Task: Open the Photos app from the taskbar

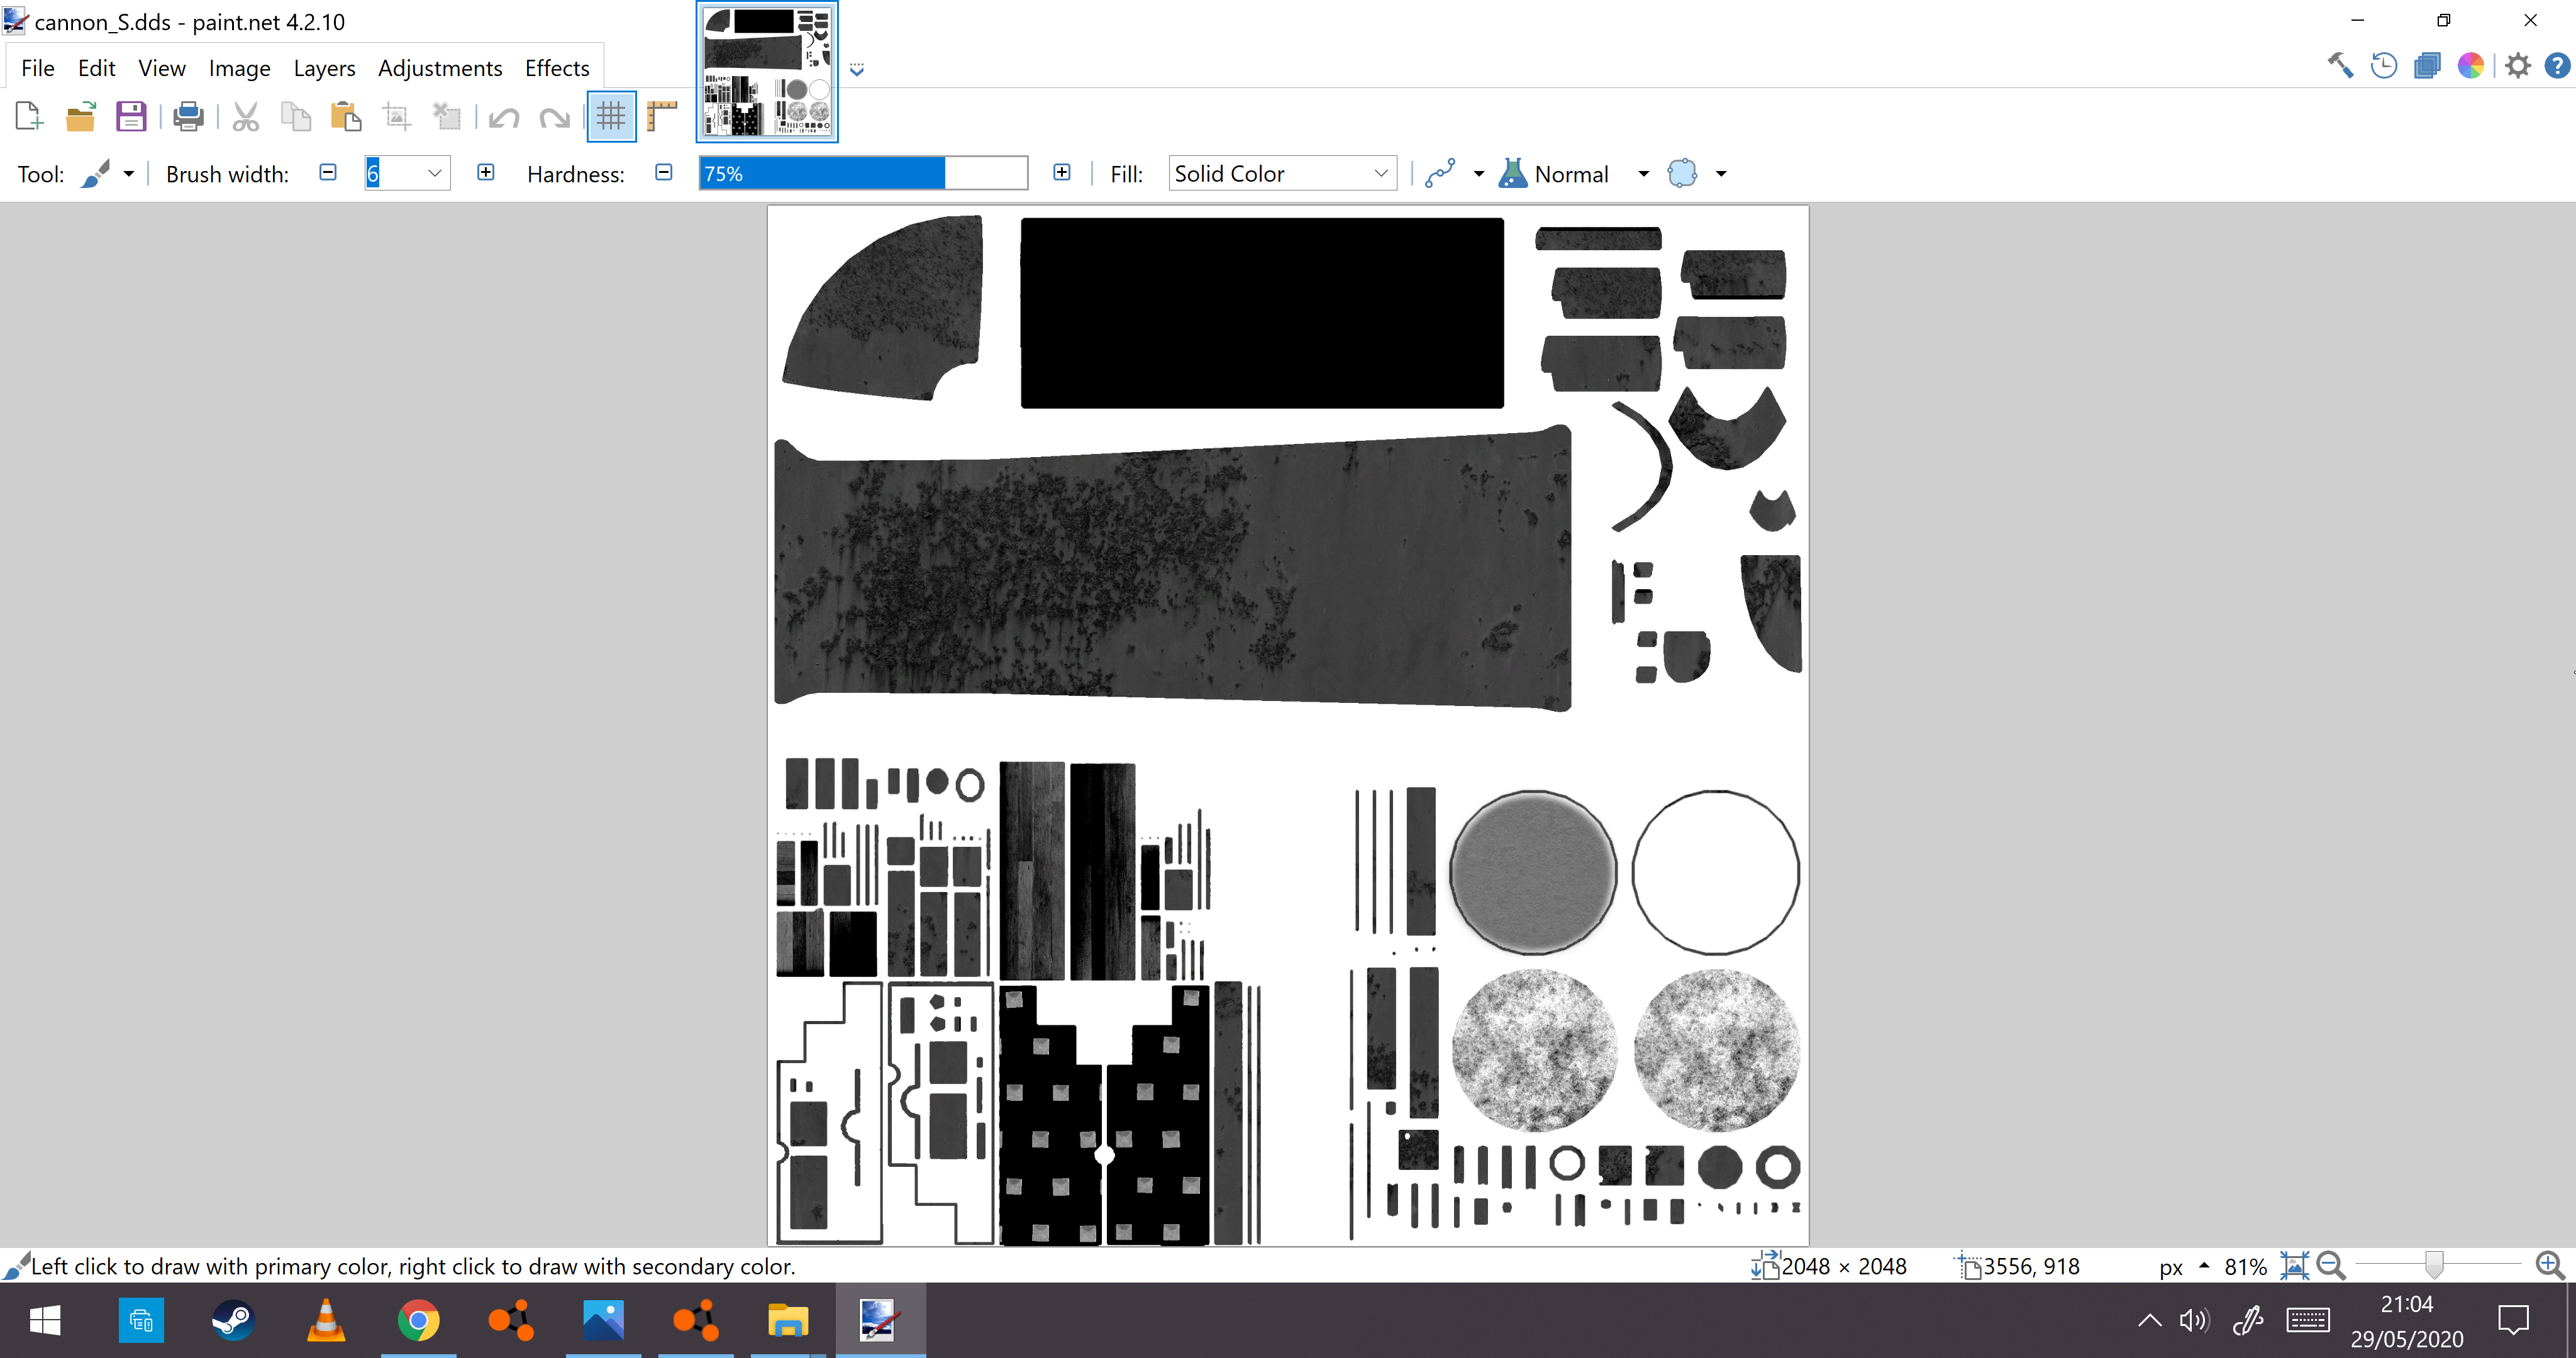Action: (603, 1321)
